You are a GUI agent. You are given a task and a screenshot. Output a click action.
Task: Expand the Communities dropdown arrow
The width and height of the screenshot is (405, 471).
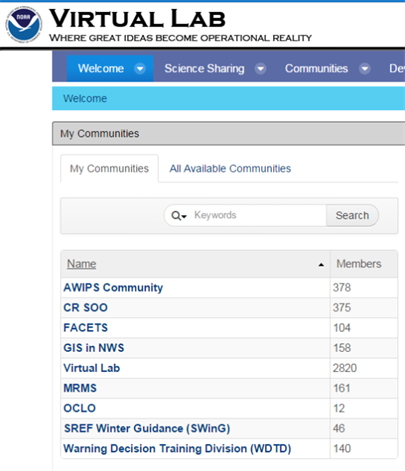click(x=365, y=69)
